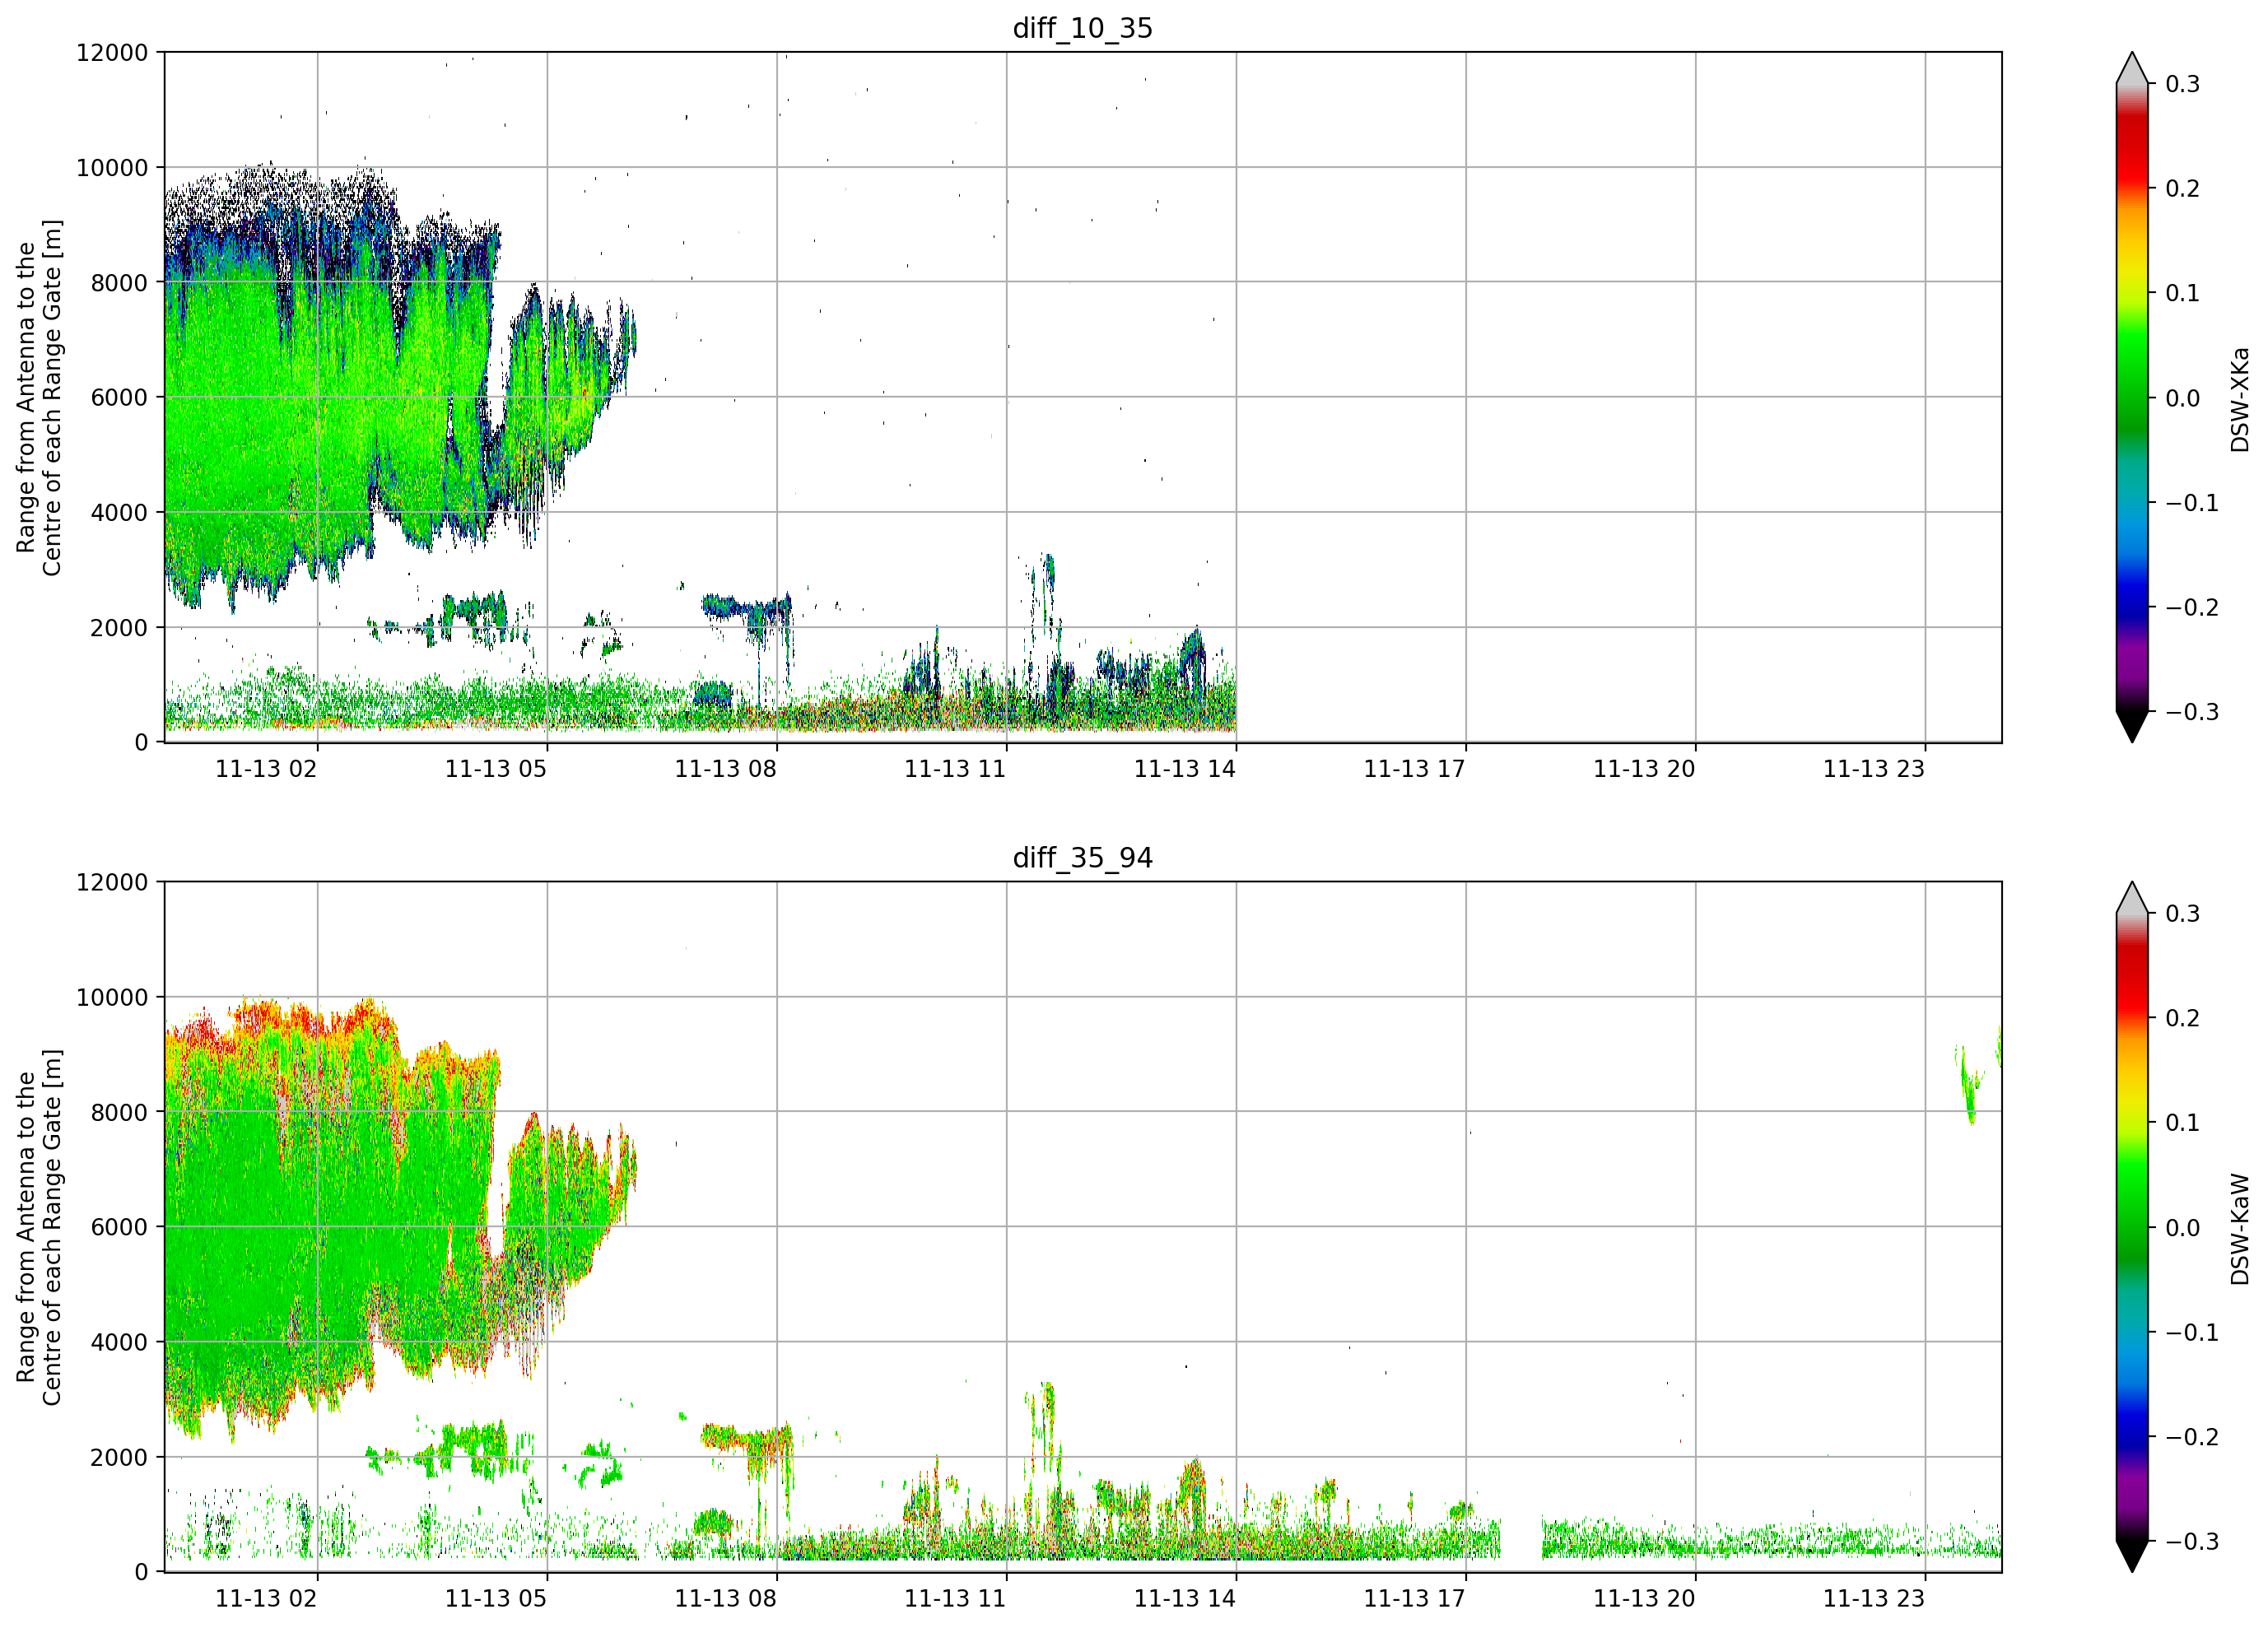Screen dimensions: 2268x1628
Task: Click the 0.0 tick on DSW-XKa colorbar
Action: pyautogui.click(x=2183, y=398)
